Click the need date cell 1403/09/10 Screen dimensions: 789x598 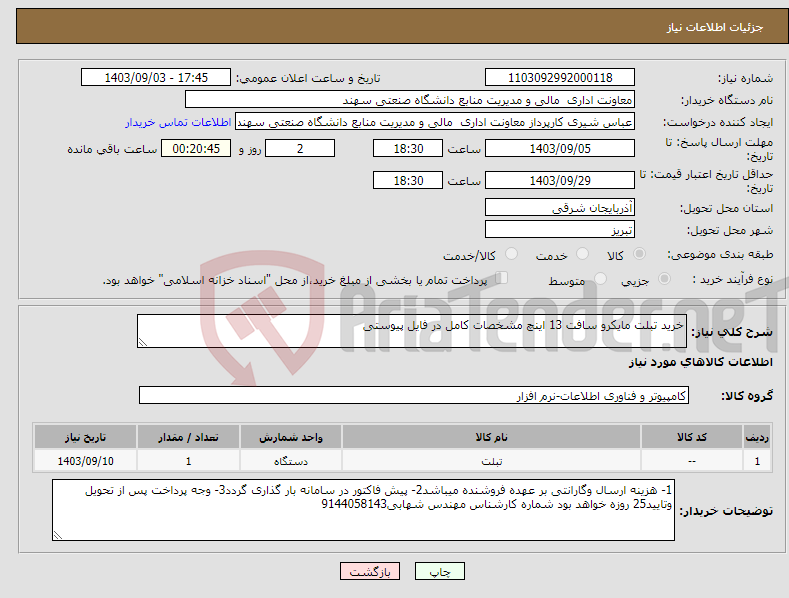(85, 461)
